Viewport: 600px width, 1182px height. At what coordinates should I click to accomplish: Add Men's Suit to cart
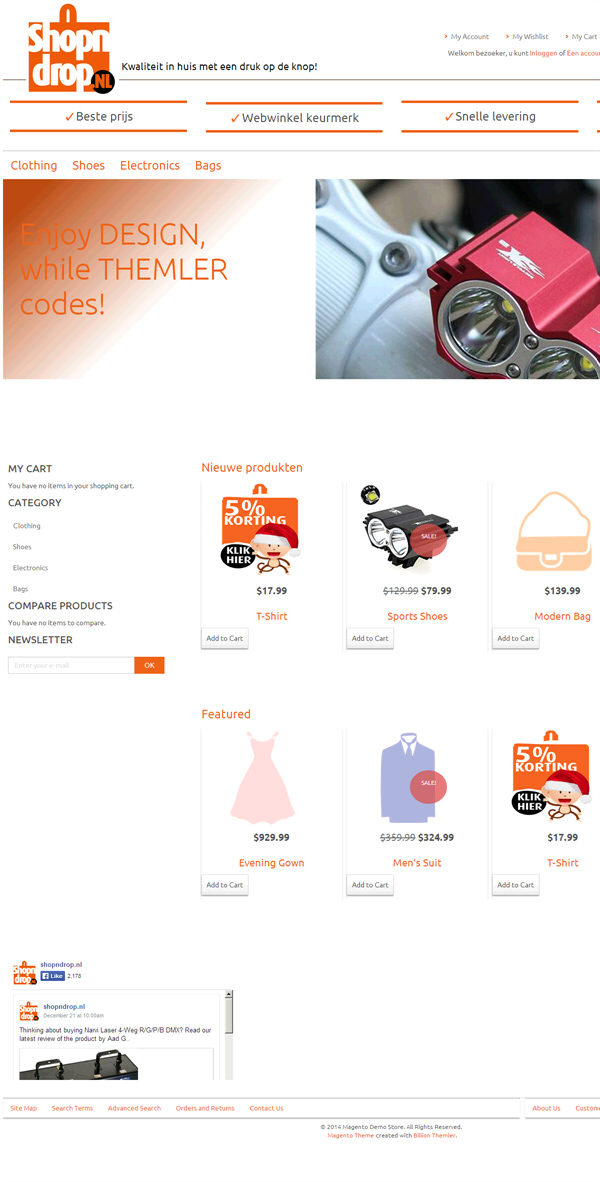[x=370, y=884]
